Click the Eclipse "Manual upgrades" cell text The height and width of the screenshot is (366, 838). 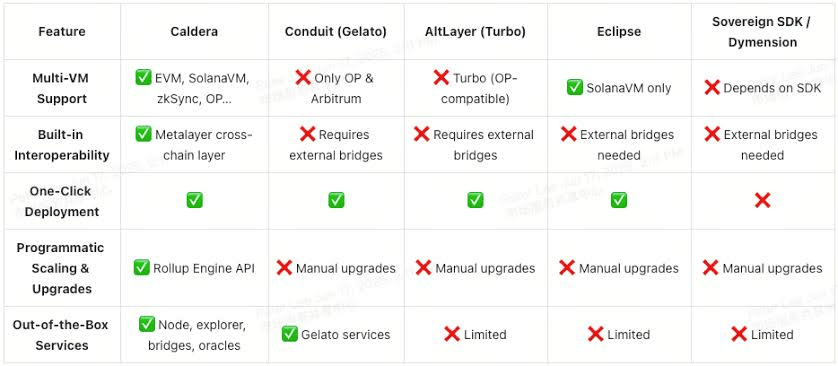point(628,268)
